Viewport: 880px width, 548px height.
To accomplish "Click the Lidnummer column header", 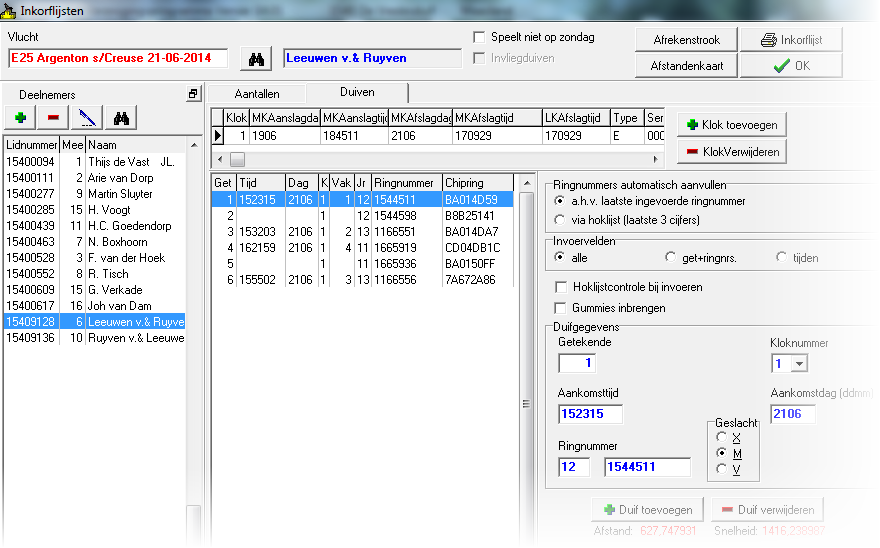I will pos(31,145).
